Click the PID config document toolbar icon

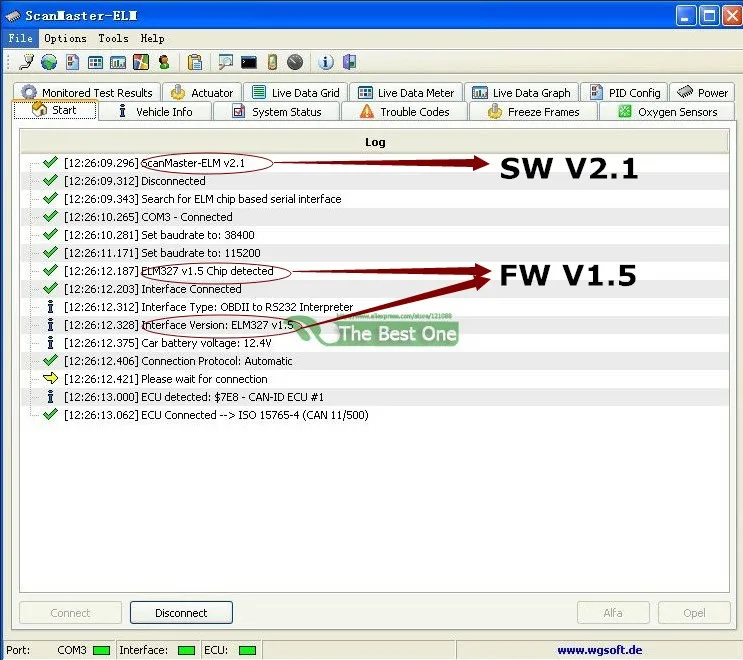(x=72, y=62)
